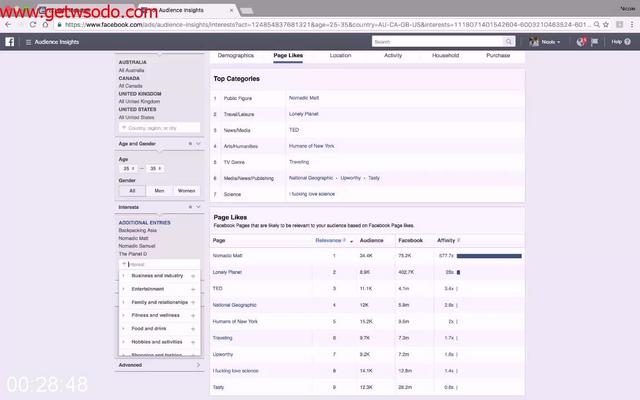
Task: Click the Facebook logo icon
Action: [x=9, y=42]
